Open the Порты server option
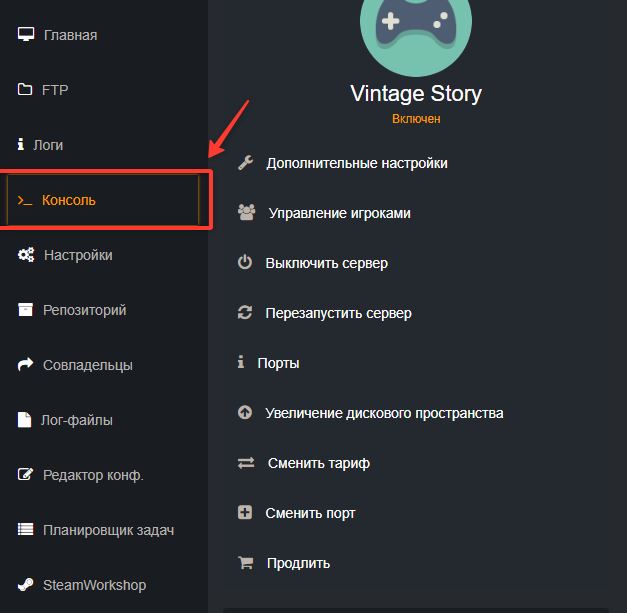The width and height of the screenshot is (627, 613). point(278,363)
